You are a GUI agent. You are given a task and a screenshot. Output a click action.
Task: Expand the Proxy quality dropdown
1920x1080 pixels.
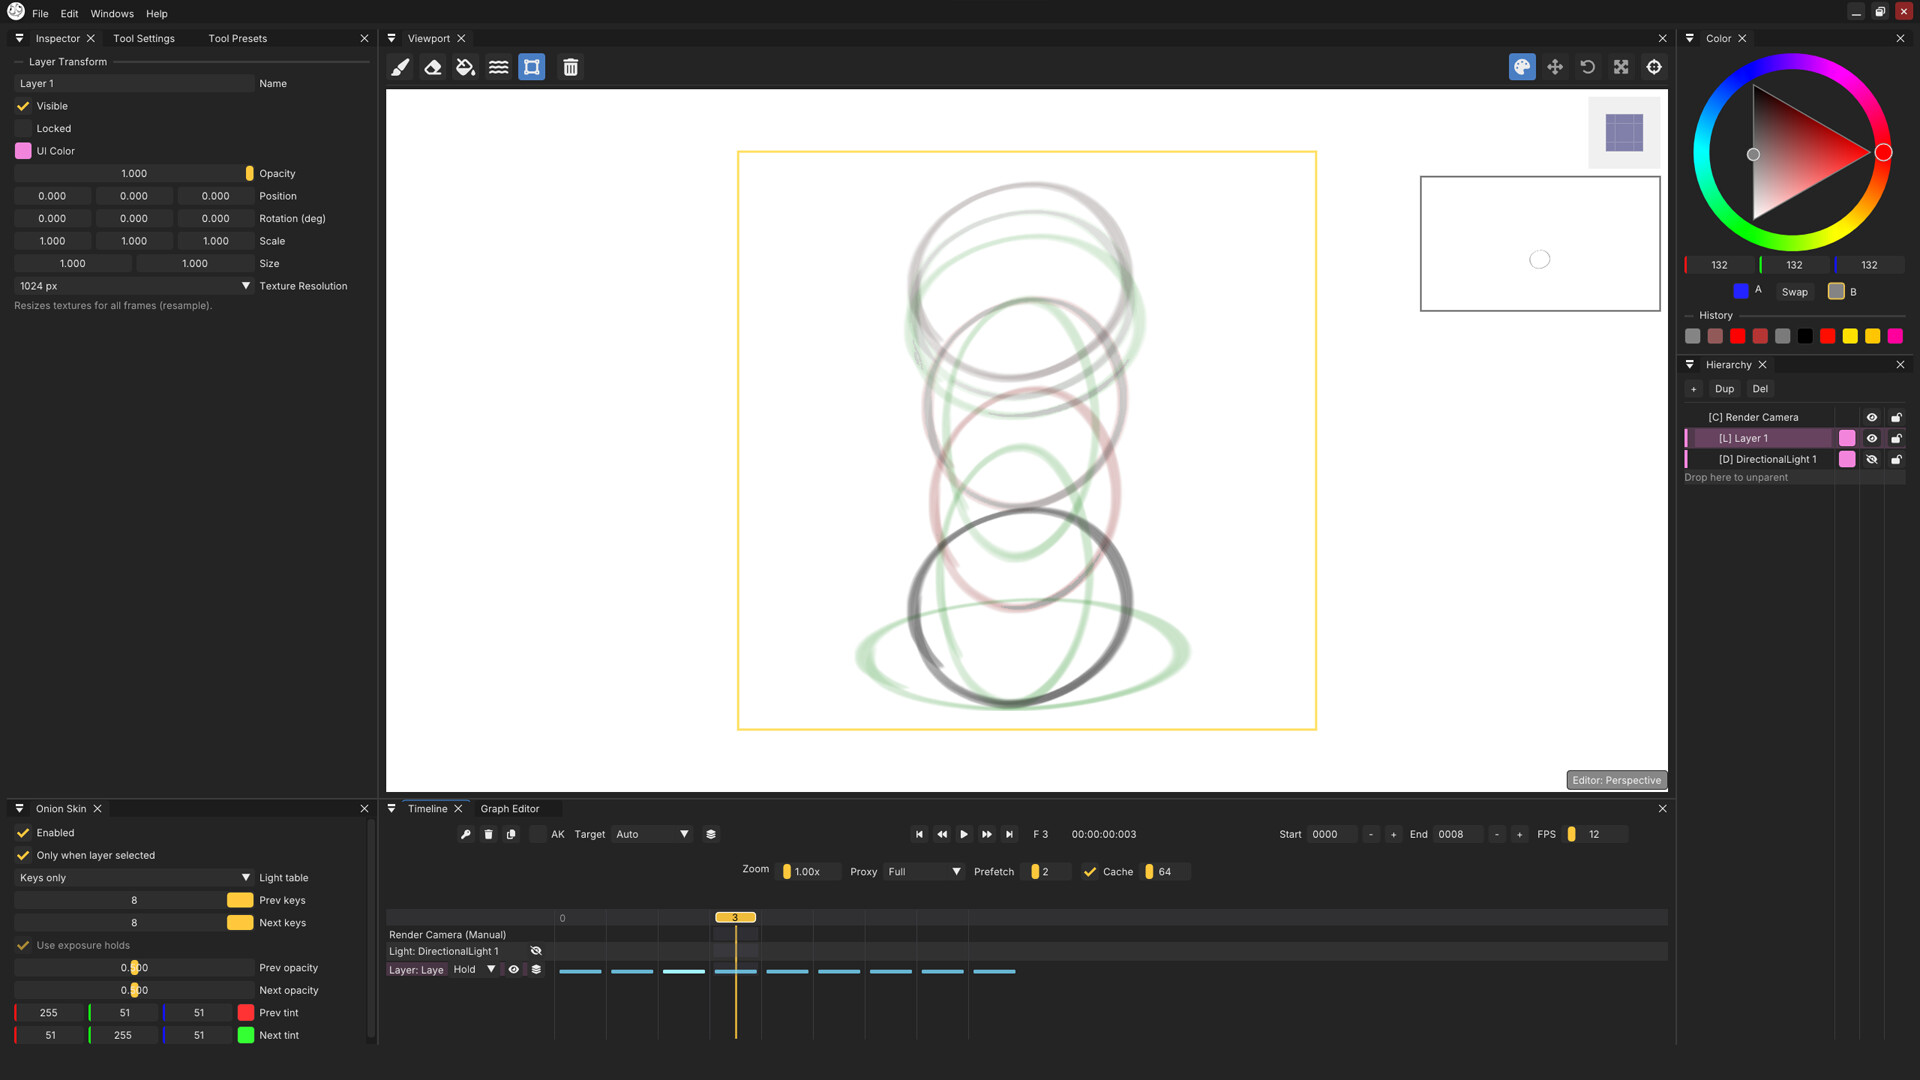922,871
